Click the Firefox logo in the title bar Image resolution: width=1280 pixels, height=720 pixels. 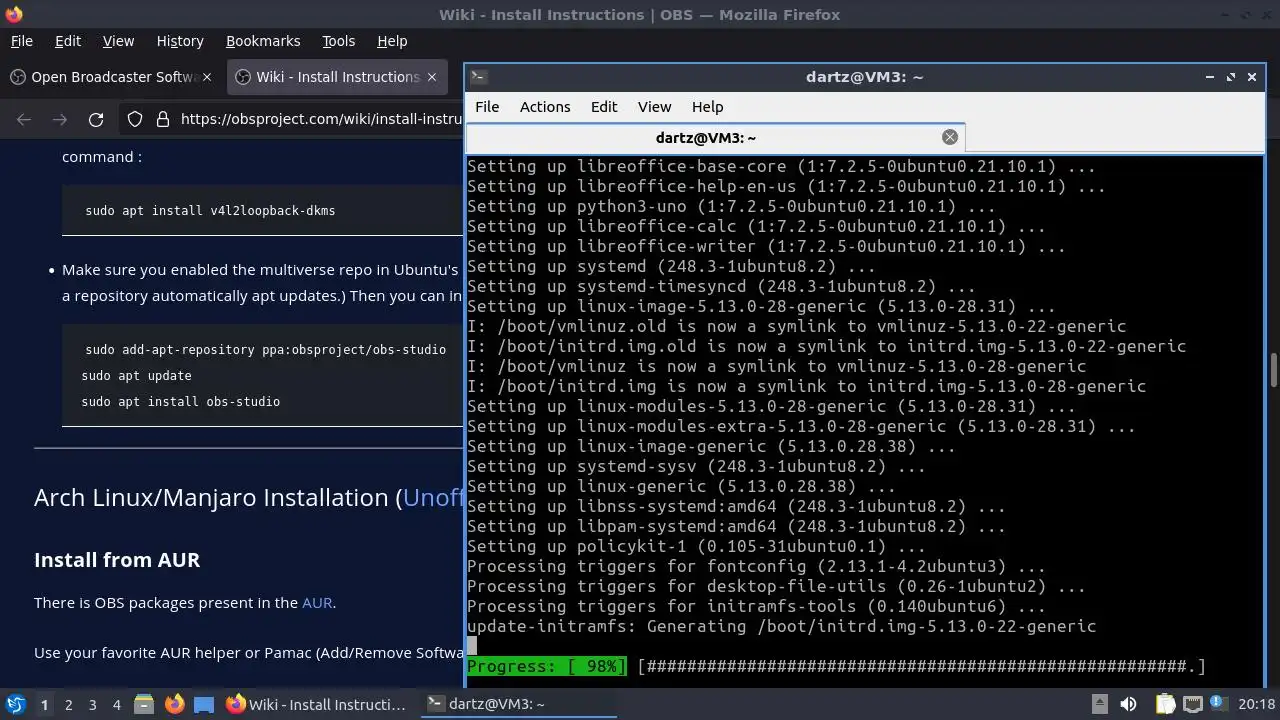click(x=13, y=14)
